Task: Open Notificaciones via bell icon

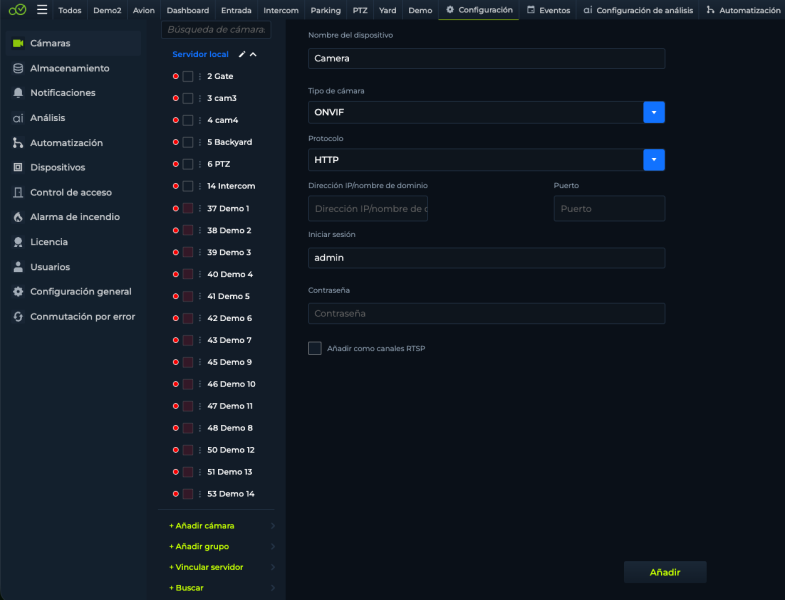Action: coord(18,93)
